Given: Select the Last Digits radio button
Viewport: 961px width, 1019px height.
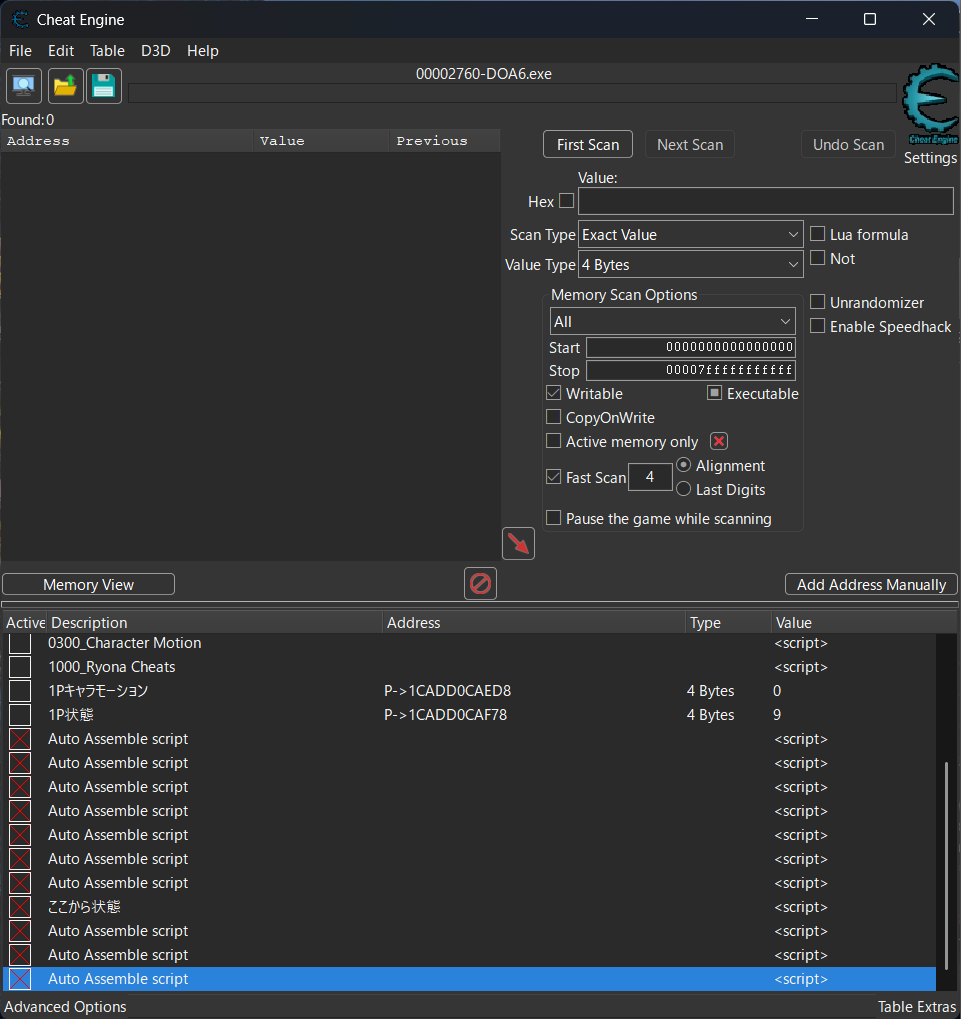Looking at the screenshot, I should 684,489.
